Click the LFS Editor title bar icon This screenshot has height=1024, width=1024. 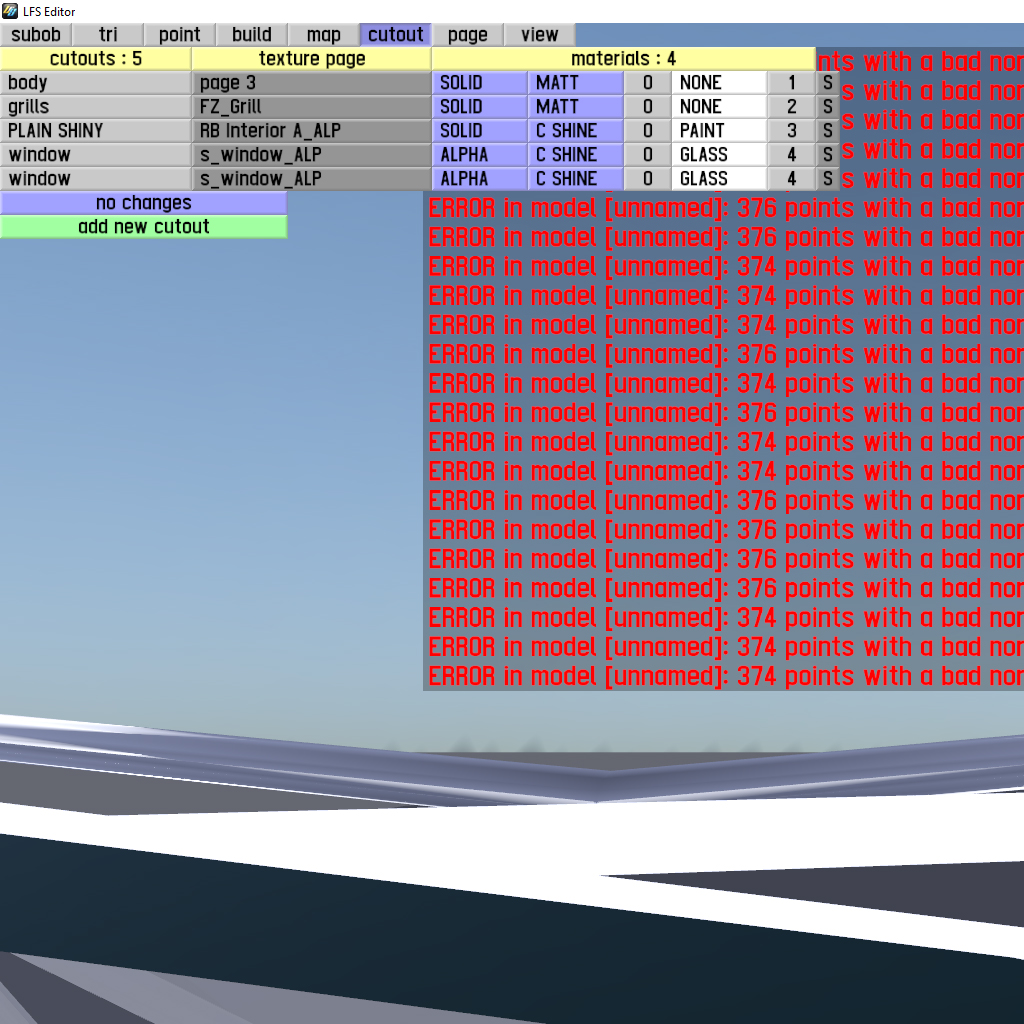pyautogui.click(x=10, y=11)
